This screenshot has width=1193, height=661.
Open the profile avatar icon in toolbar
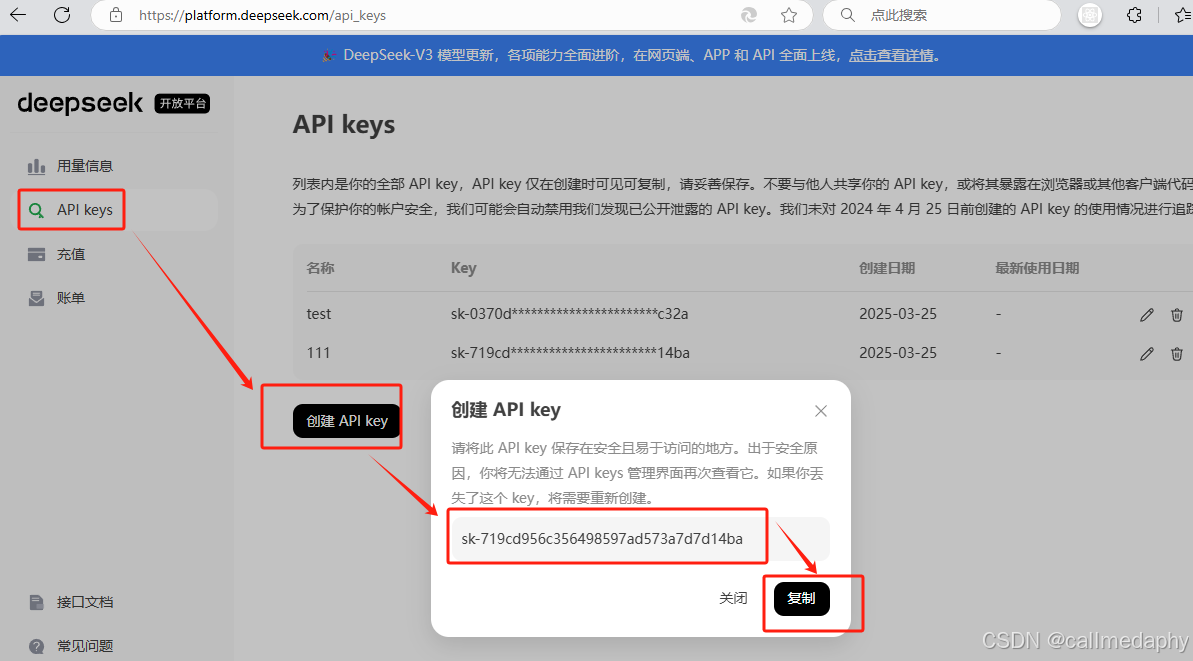click(x=1090, y=15)
